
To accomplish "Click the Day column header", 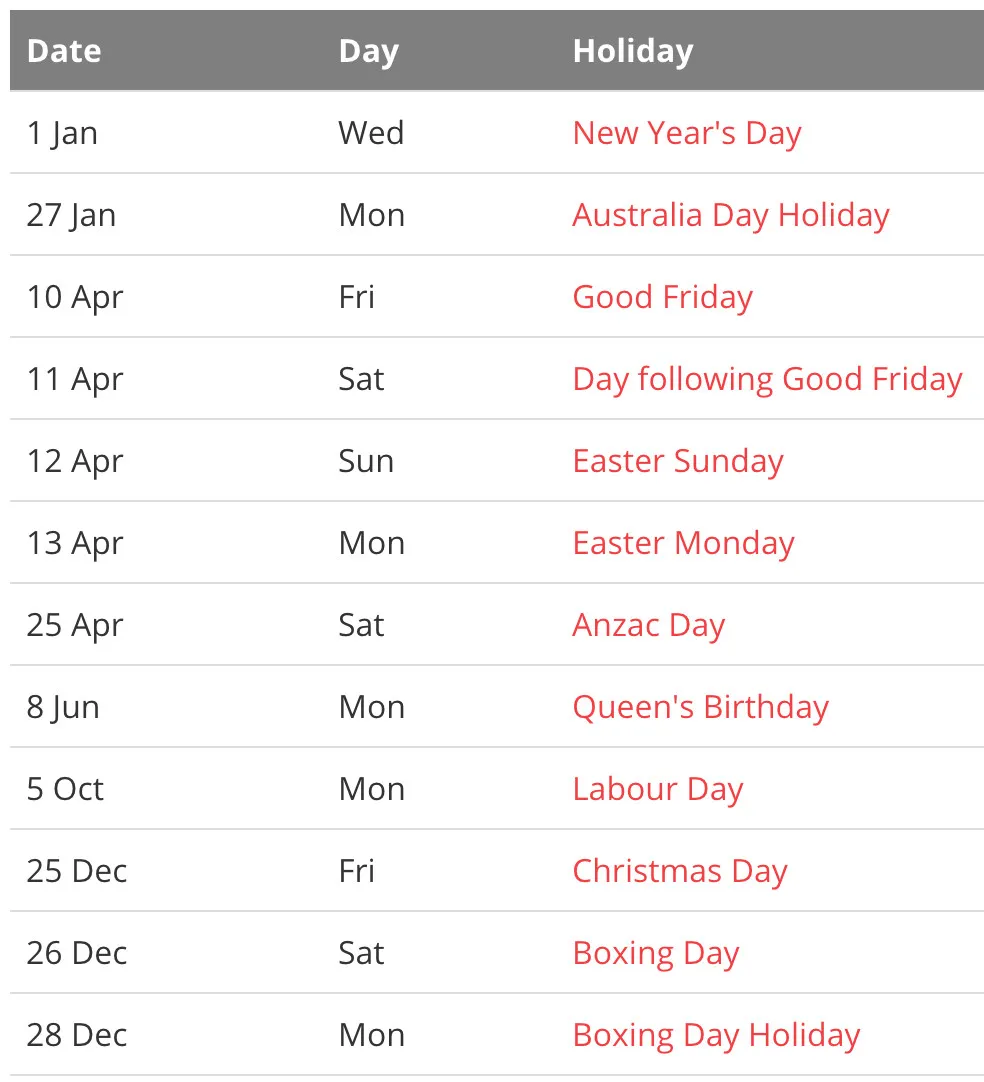I will pyautogui.click(x=368, y=51).
